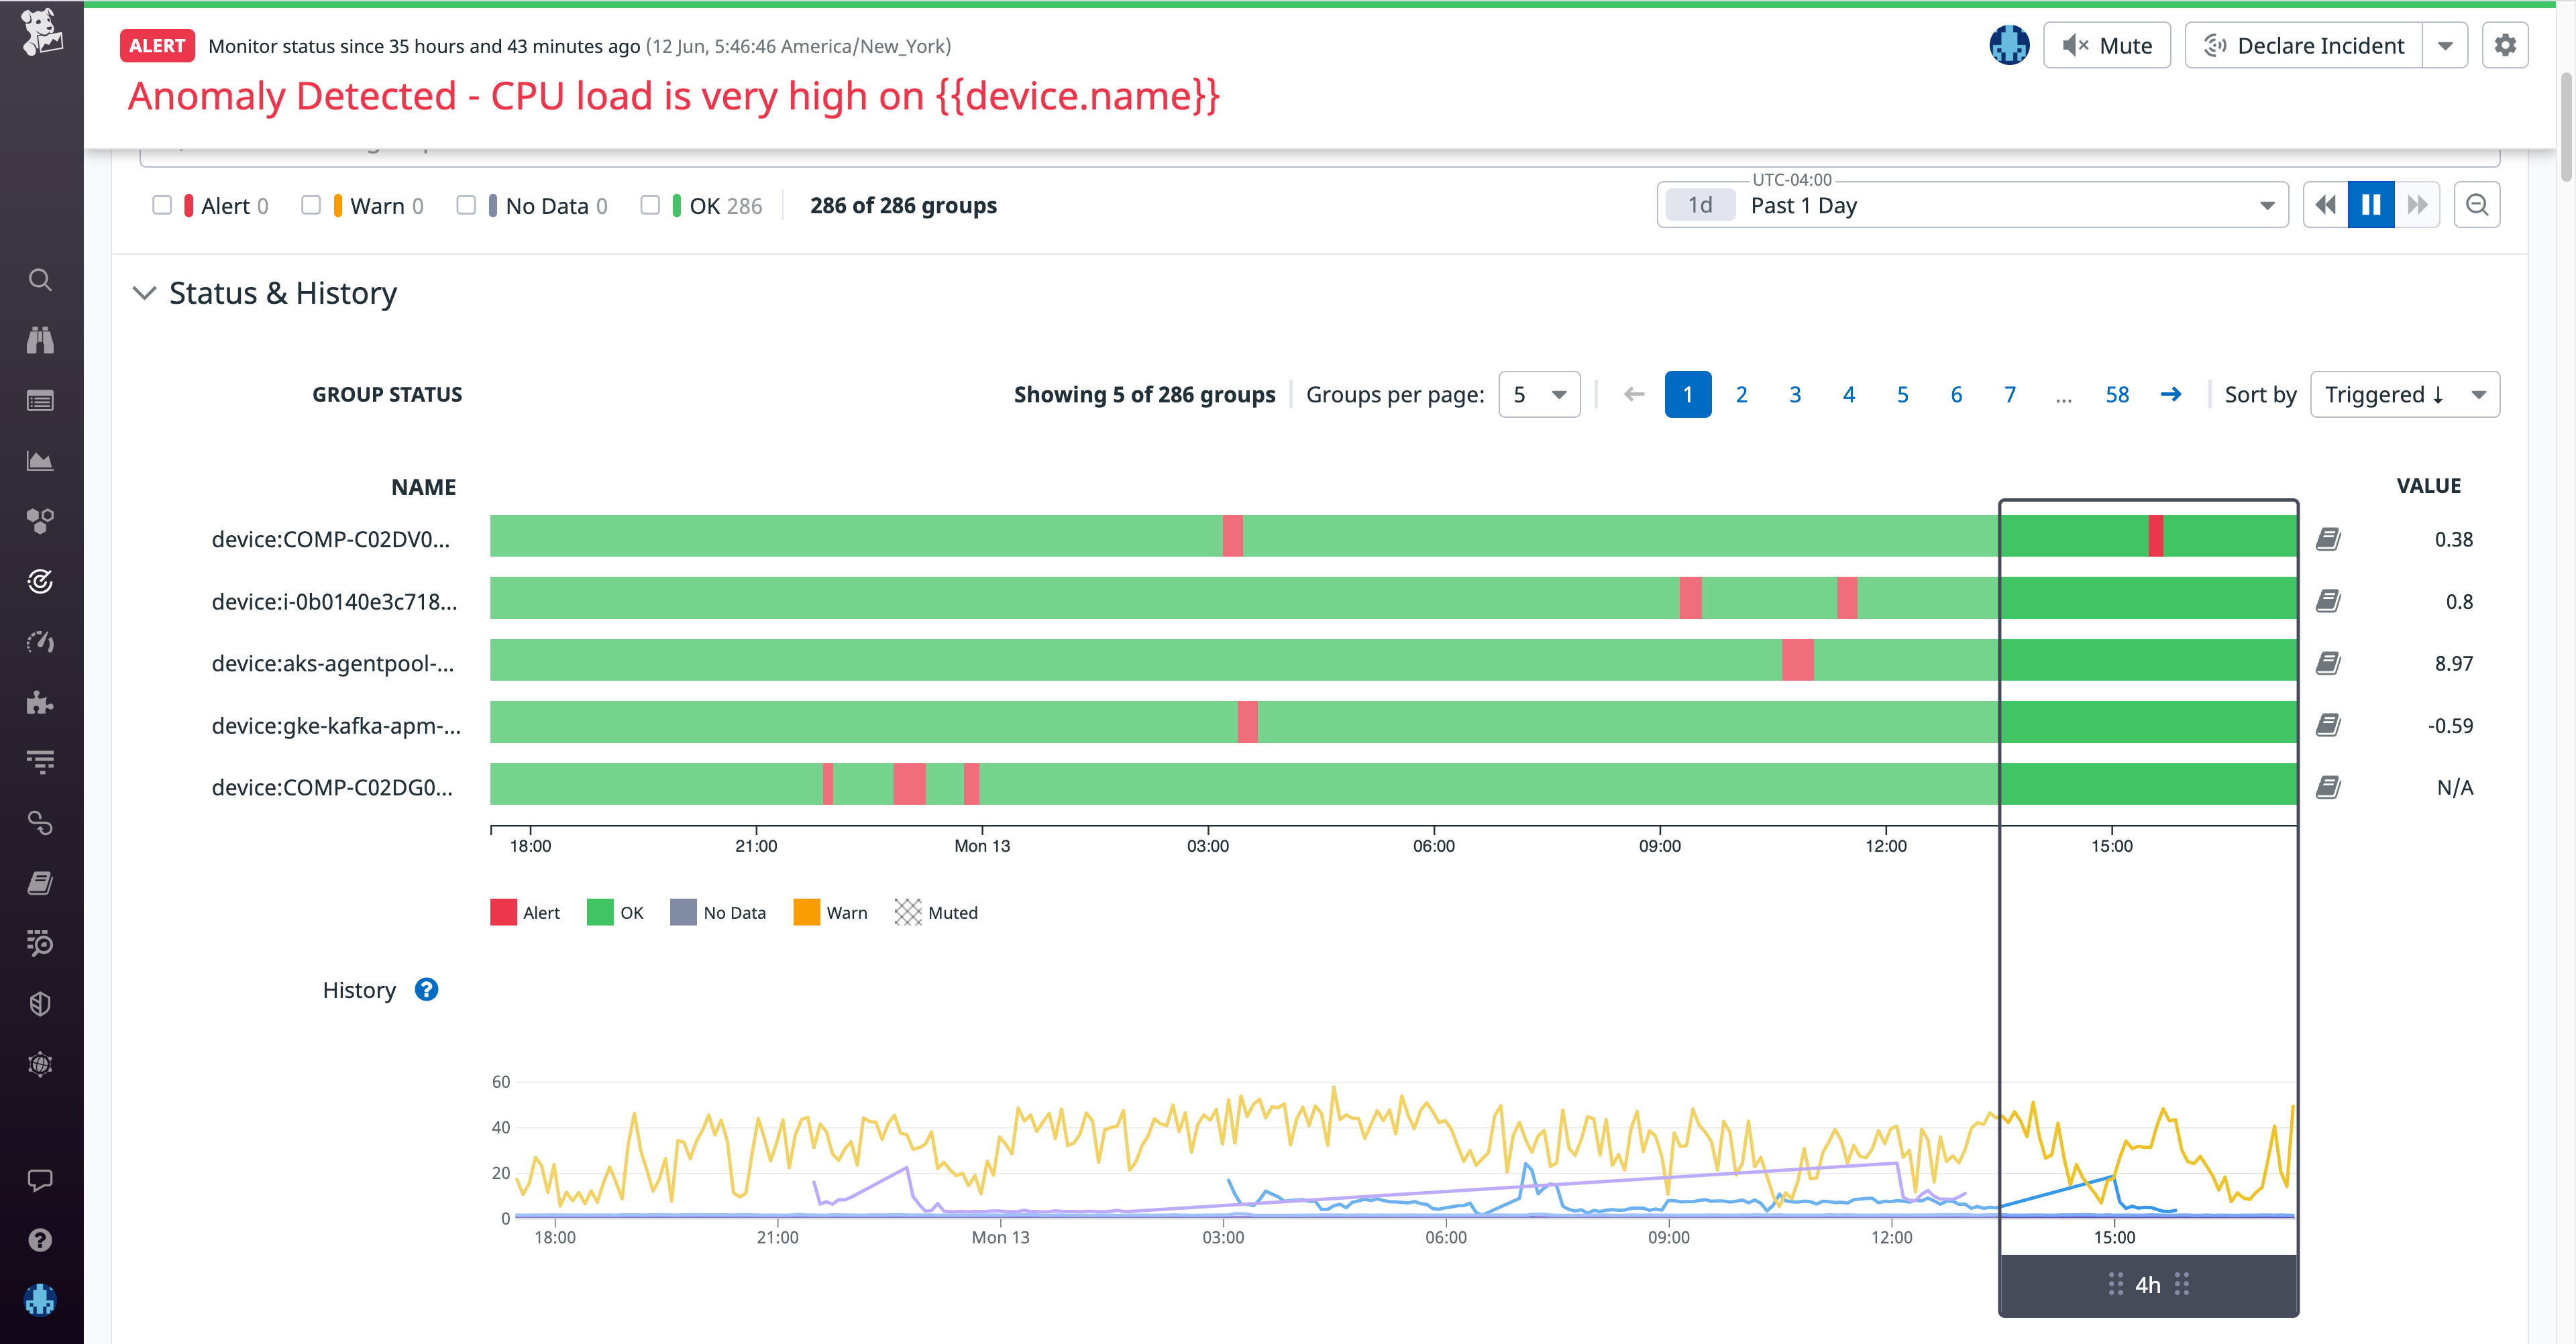Open the user avatar account menu
2576x1344 pixels.
tap(2009, 45)
